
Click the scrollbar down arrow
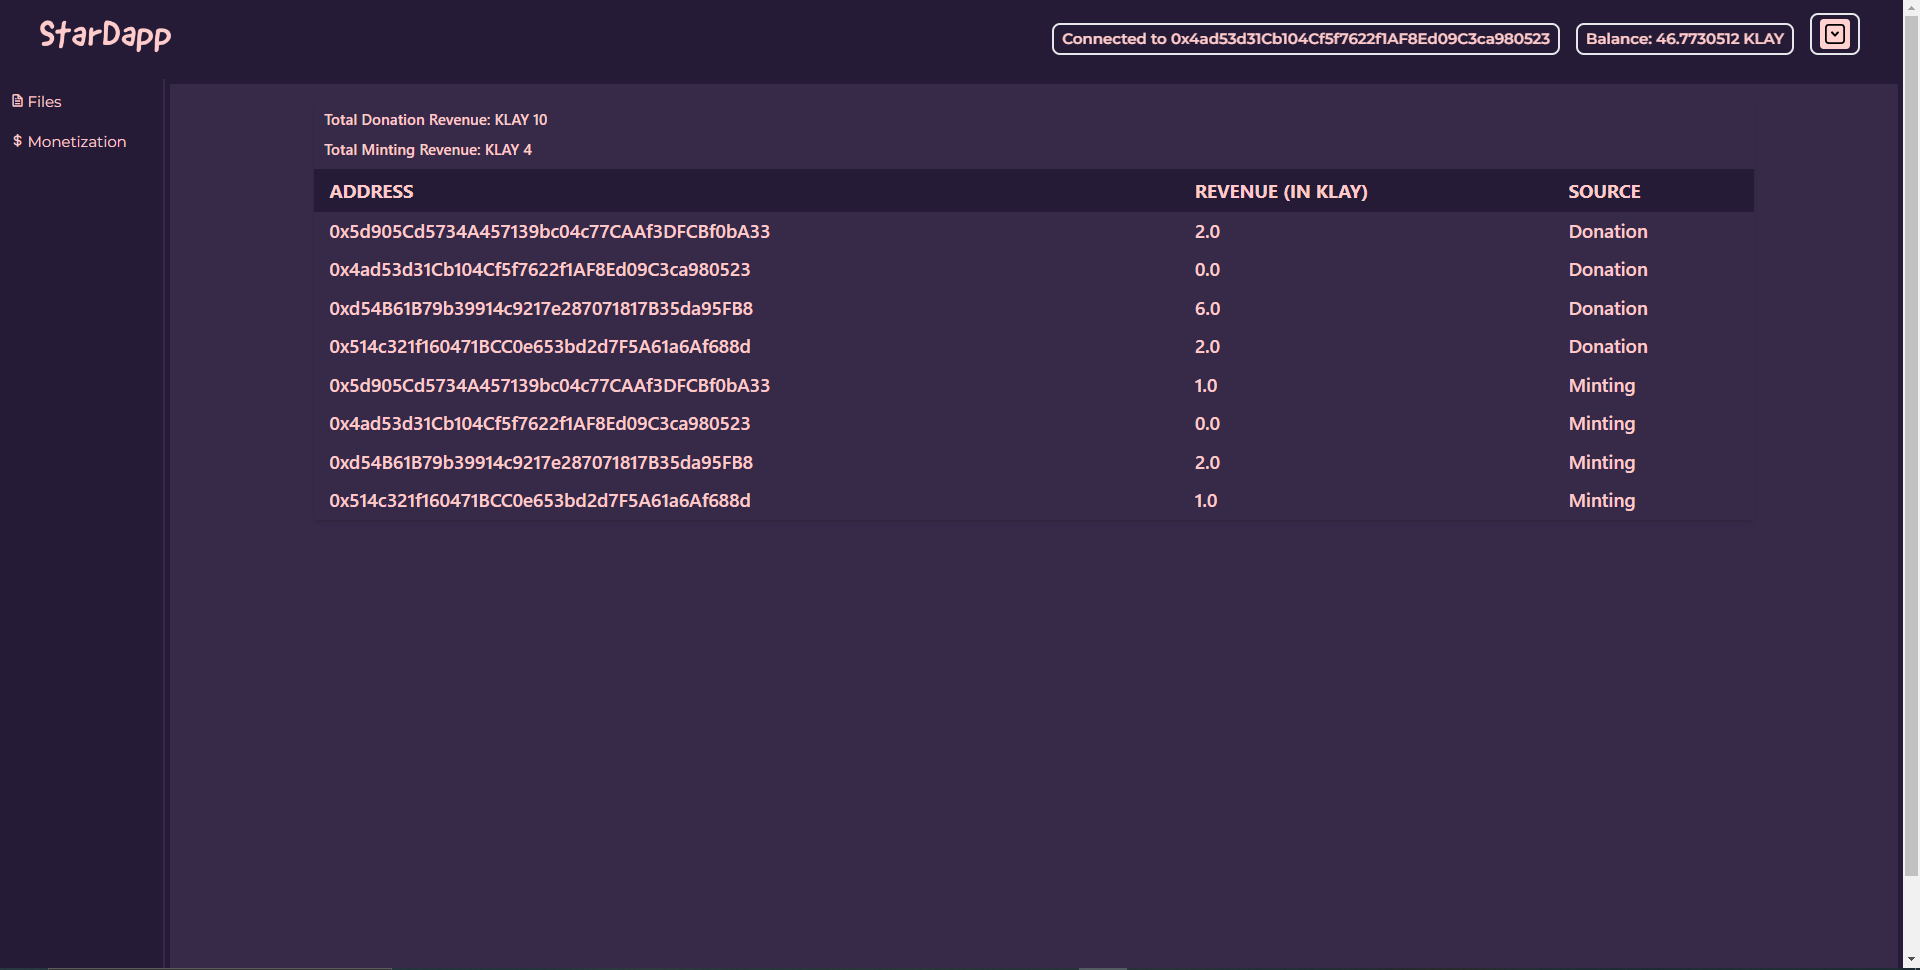tap(1911, 961)
